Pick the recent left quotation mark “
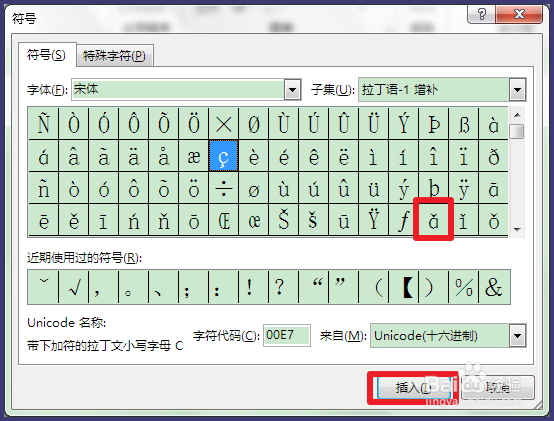This screenshot has width=554, height=421. [x=314, y=287]
